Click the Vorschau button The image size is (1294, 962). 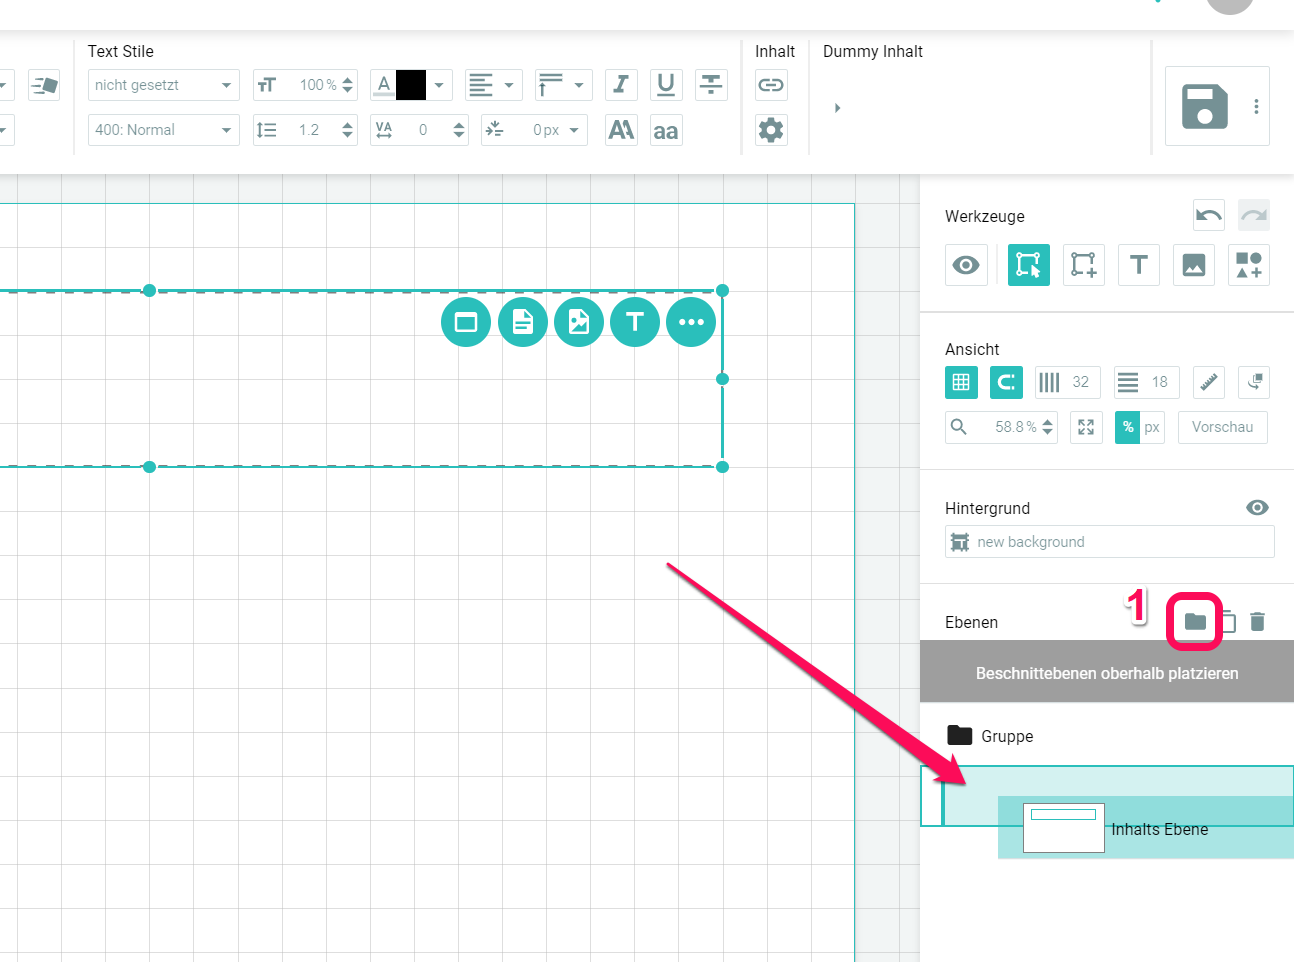(x=1222, y=427)
